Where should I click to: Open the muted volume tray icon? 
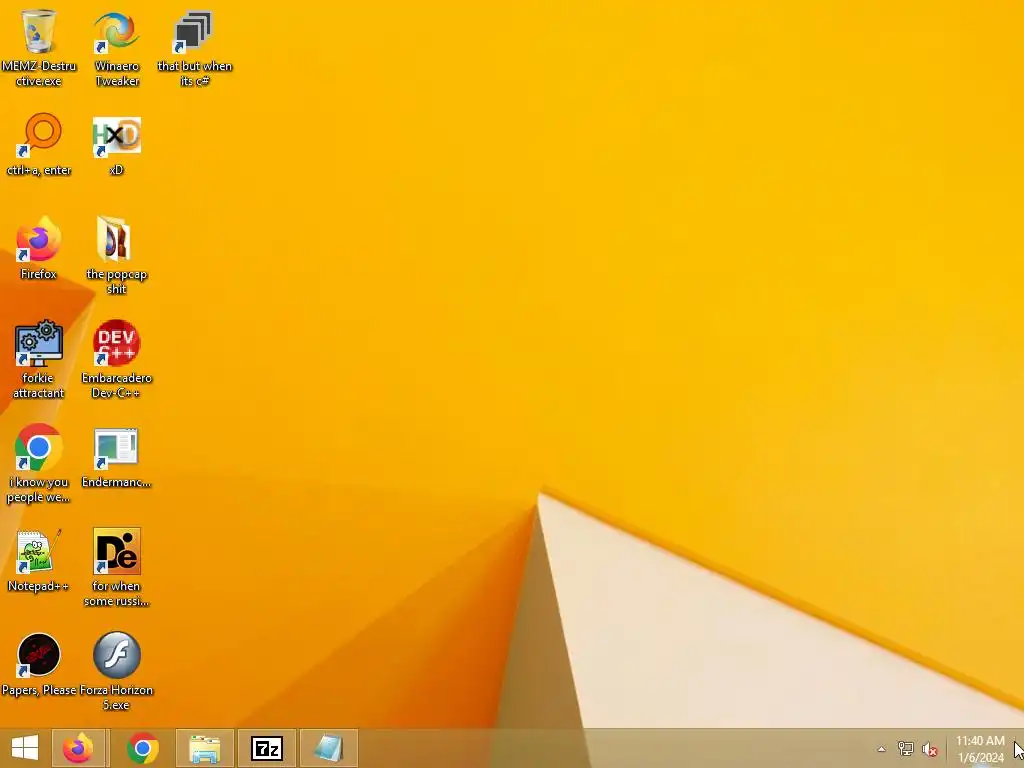tap(930, 749)
